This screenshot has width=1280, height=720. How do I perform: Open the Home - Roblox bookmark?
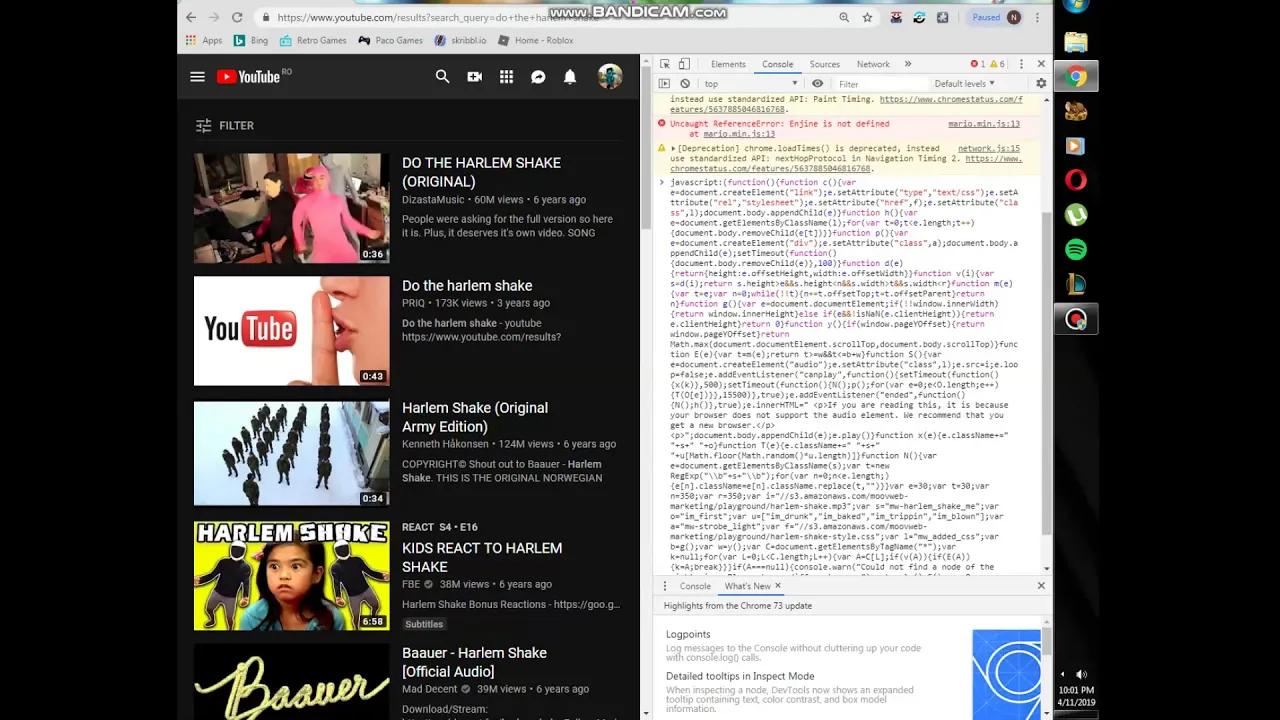pos(536,41)
